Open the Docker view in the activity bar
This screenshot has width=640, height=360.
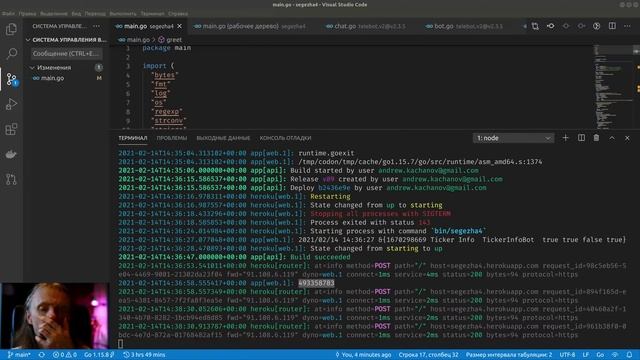[11, 154]
